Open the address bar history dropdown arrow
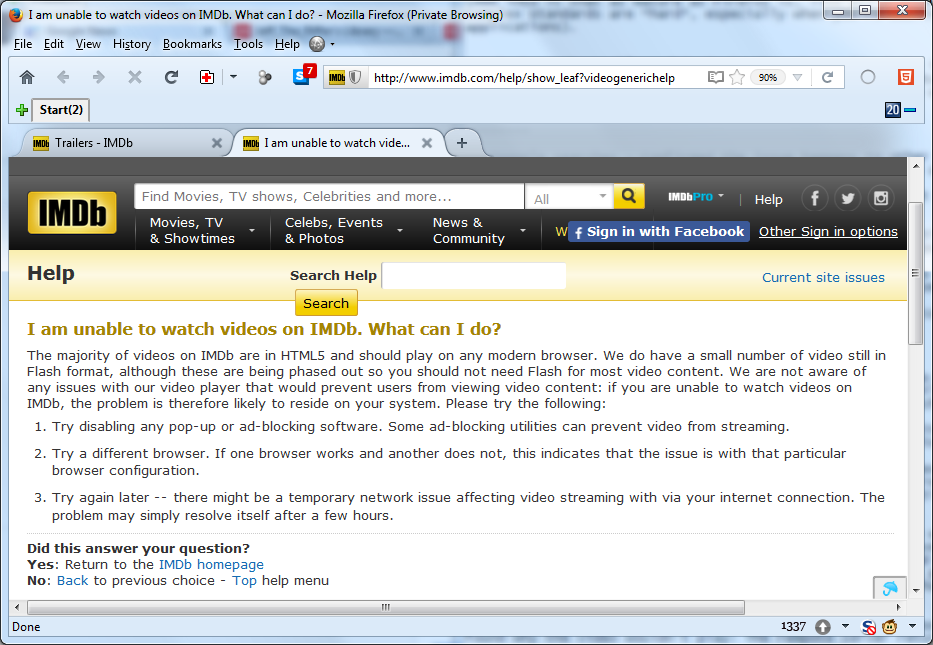This screenshot has width=933, height=645. point(797,77)
